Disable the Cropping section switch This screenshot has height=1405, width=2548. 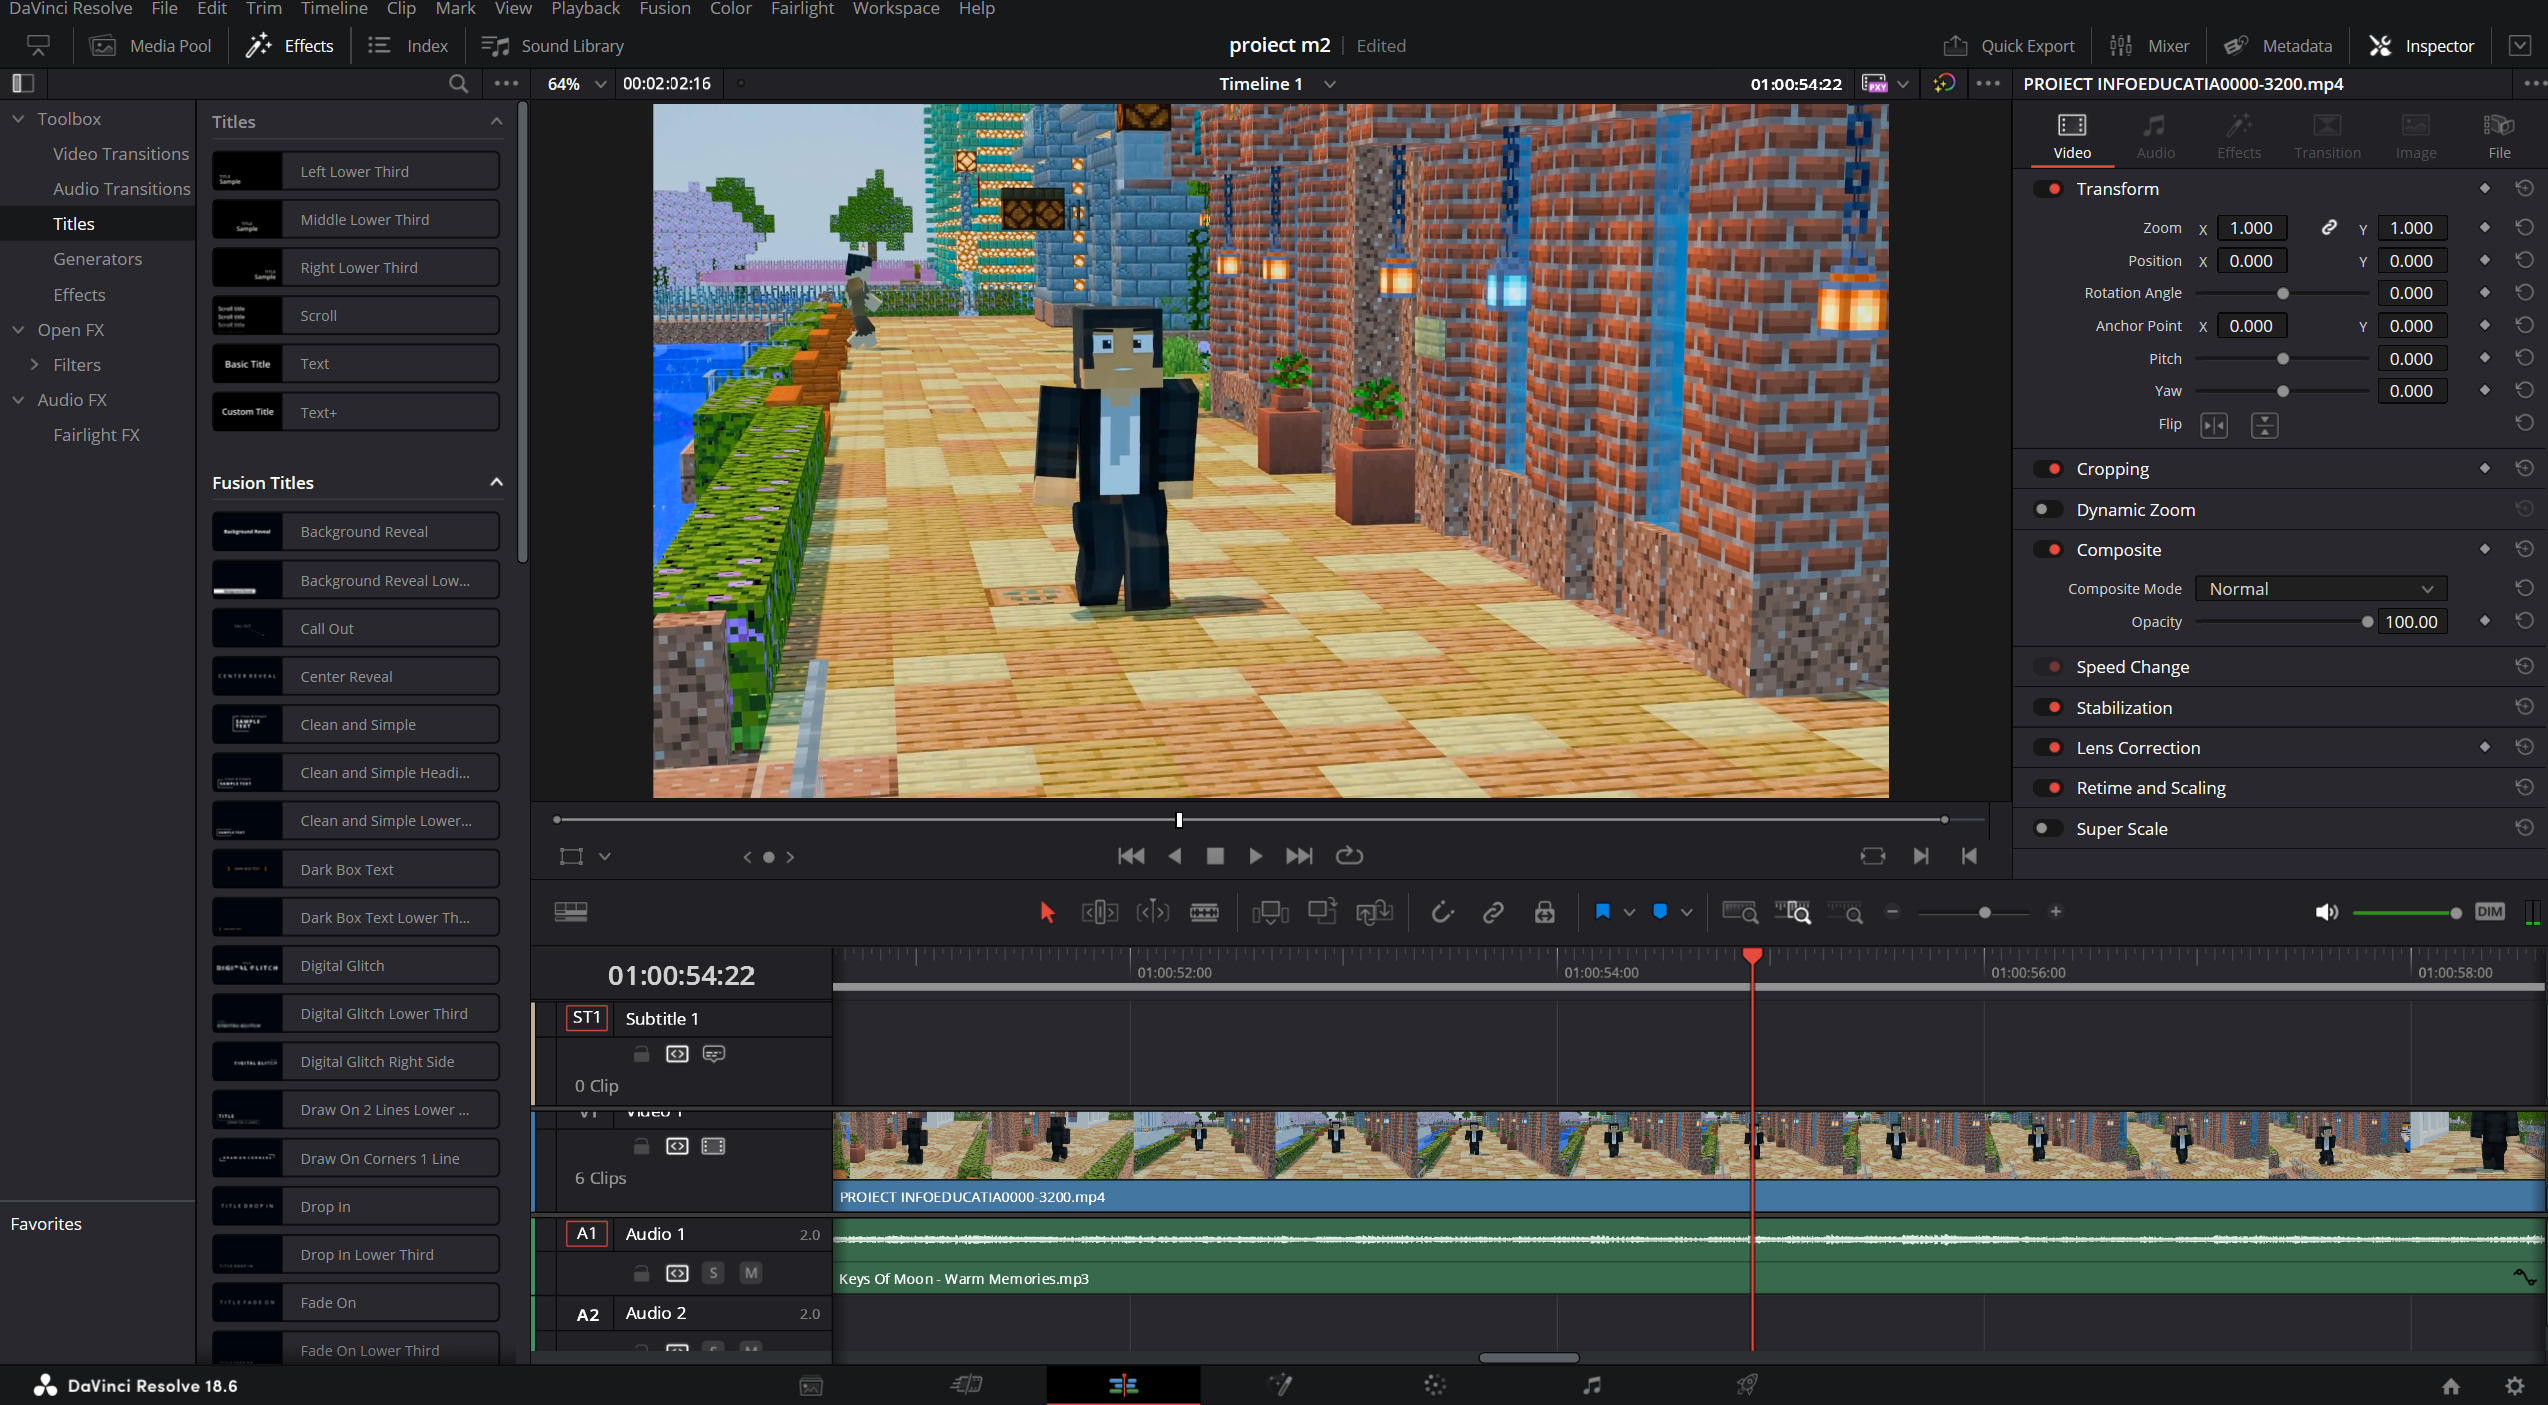click(2048, 469)
